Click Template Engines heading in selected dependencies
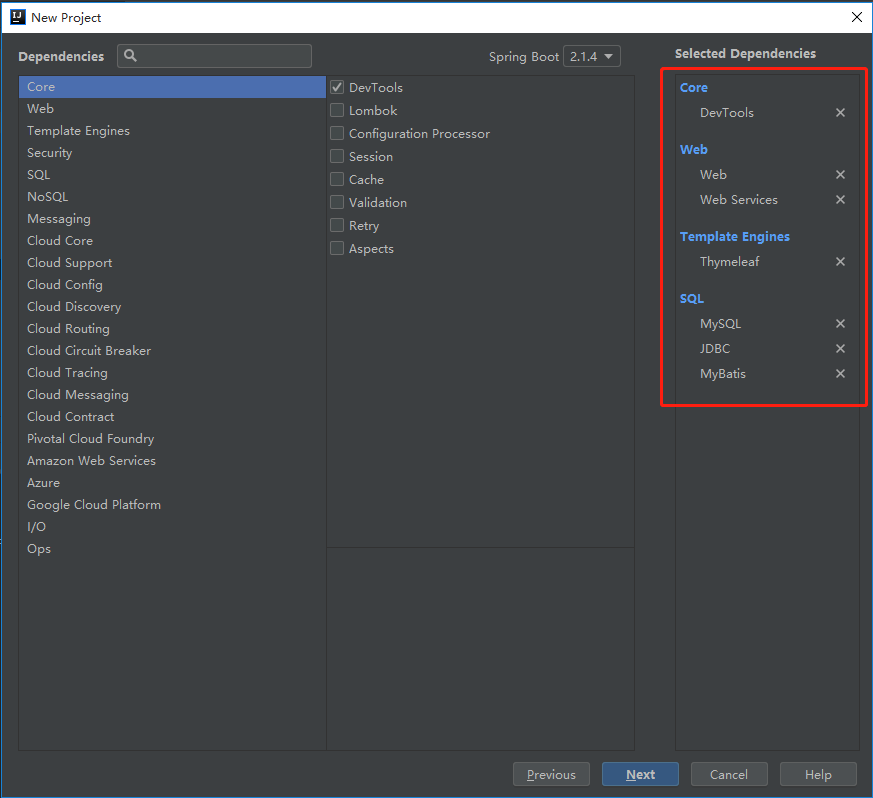Image resolution: width=873 pixels, height=798 pixels. [735, 237]
